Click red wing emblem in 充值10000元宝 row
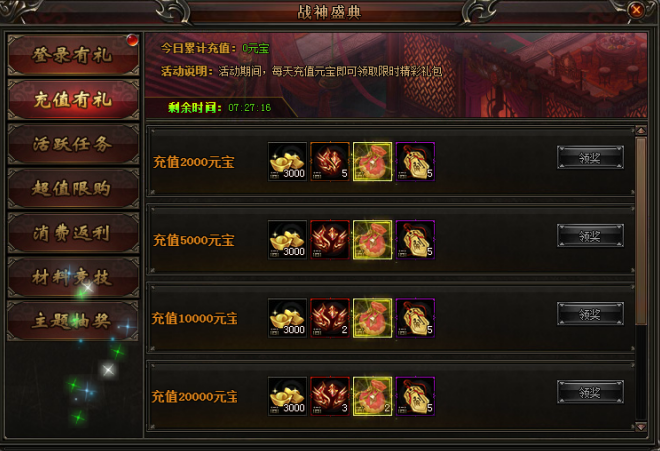 click(330, 318)
